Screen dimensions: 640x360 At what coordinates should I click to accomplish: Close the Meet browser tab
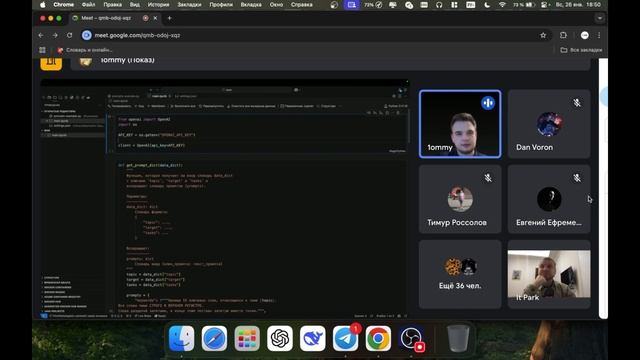tap(156, 18)
